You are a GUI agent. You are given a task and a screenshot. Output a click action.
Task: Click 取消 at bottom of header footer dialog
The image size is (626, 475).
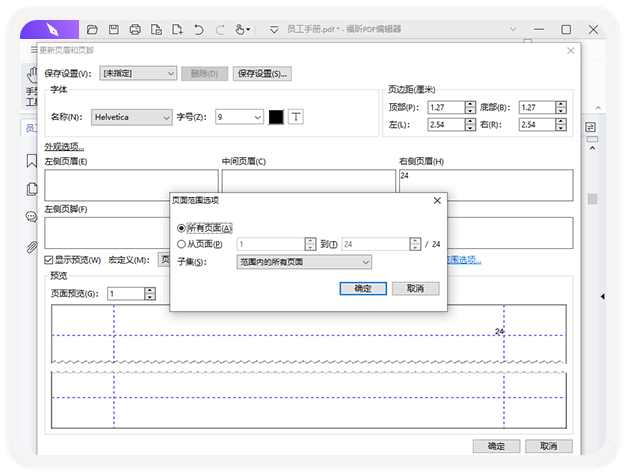pos(549,446)
